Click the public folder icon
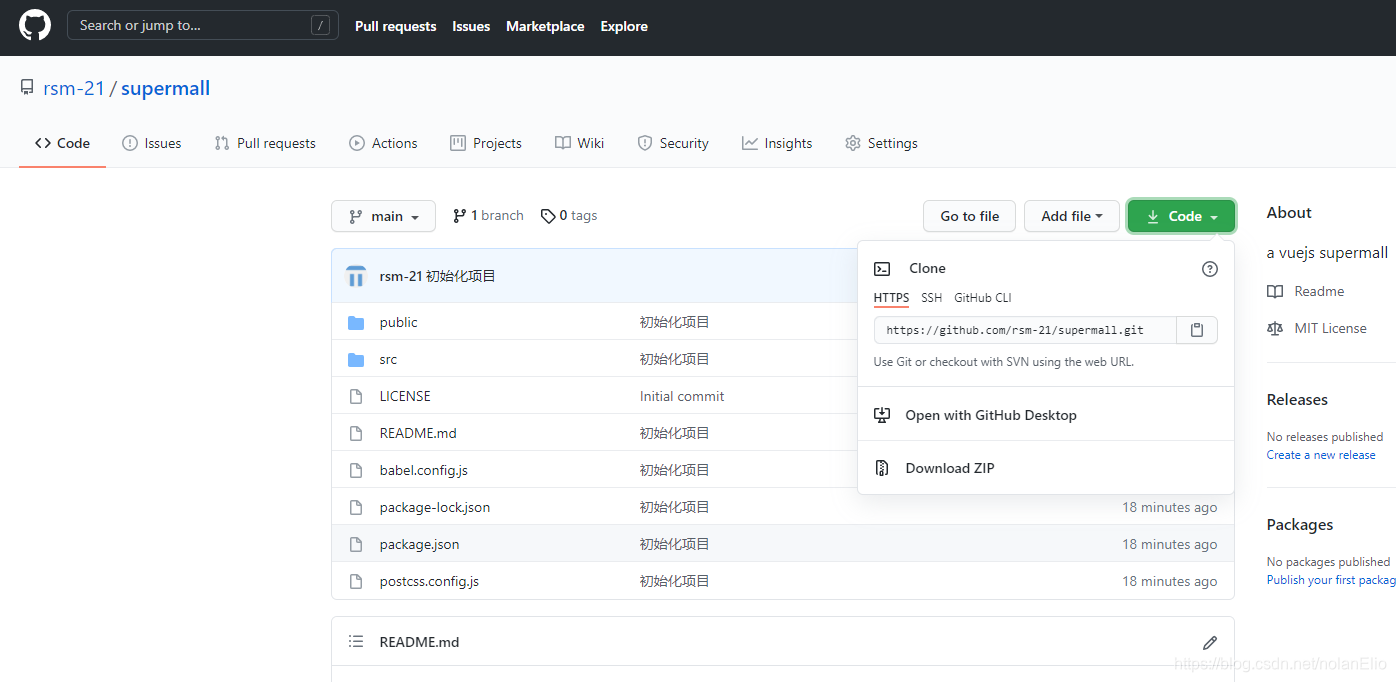This screenshot has height=682, width=1396. [x=356, y=322]
